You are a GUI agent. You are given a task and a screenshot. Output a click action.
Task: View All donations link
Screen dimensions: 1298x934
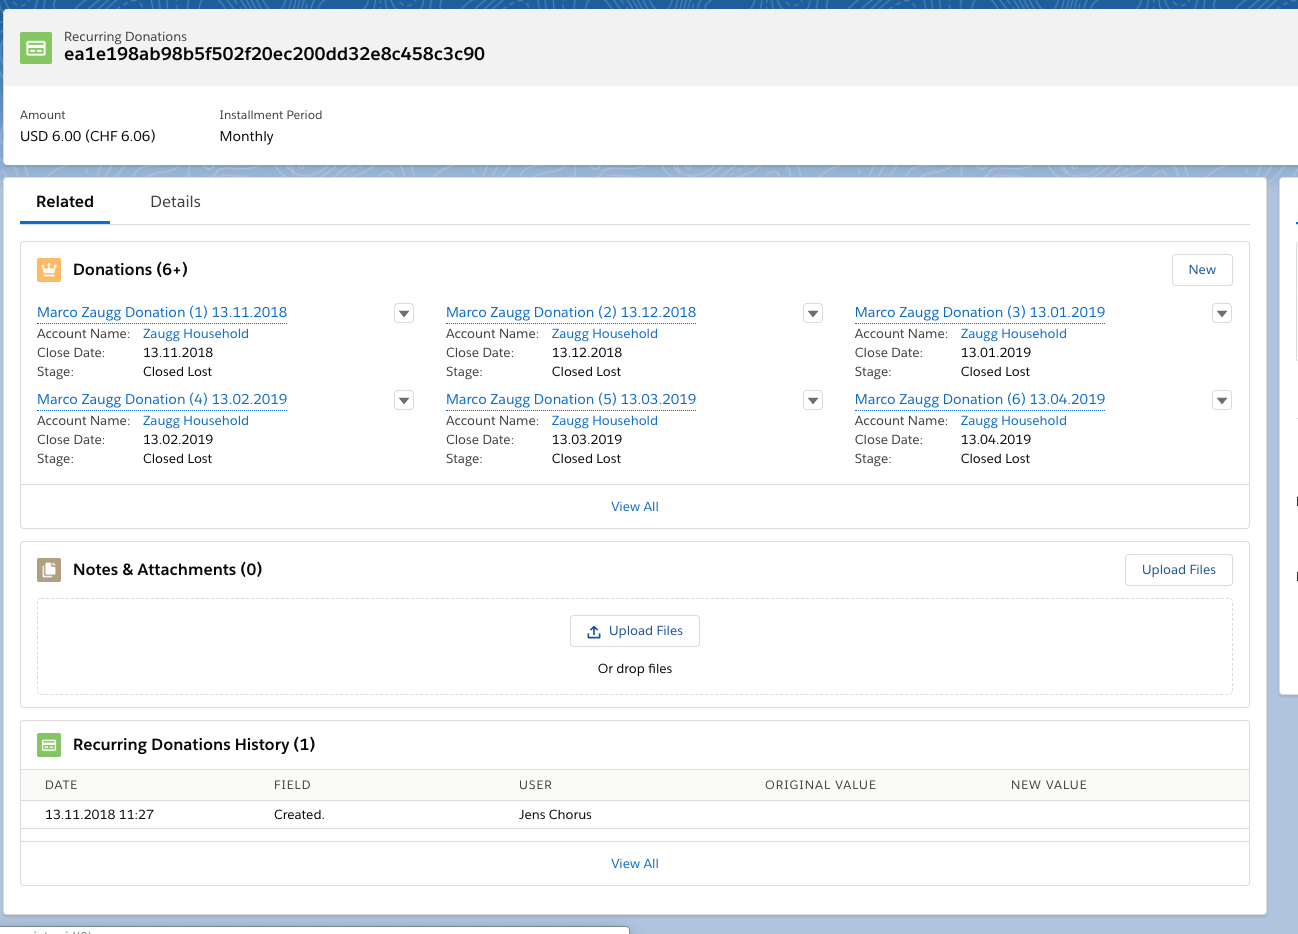click(x=635, y=507)
